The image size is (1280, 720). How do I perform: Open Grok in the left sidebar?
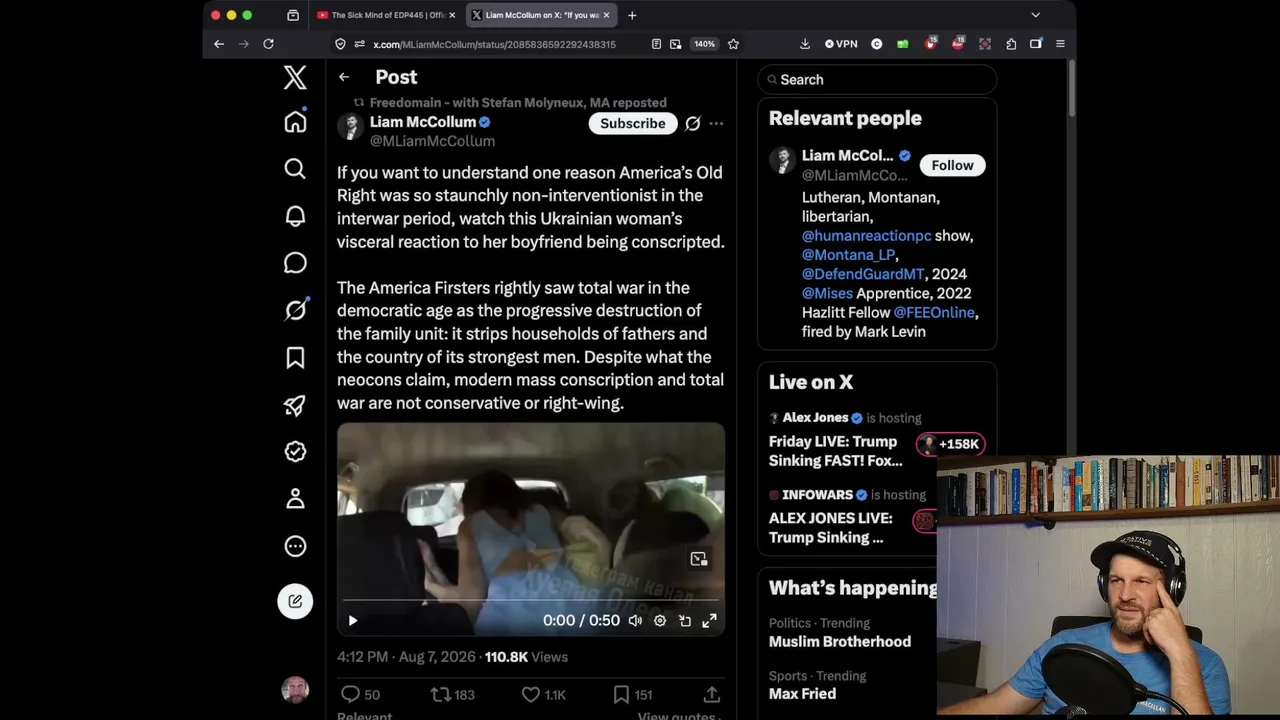[295, 310]
